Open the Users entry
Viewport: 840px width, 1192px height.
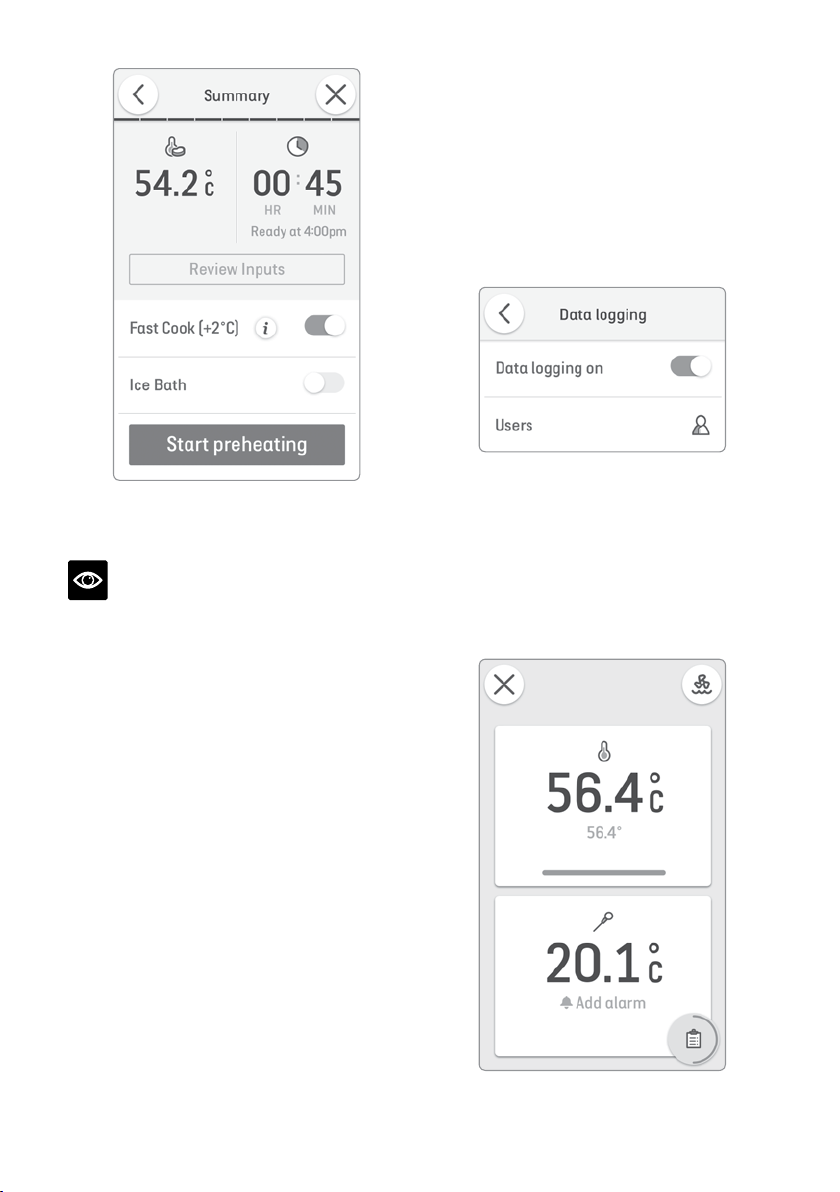602,425
